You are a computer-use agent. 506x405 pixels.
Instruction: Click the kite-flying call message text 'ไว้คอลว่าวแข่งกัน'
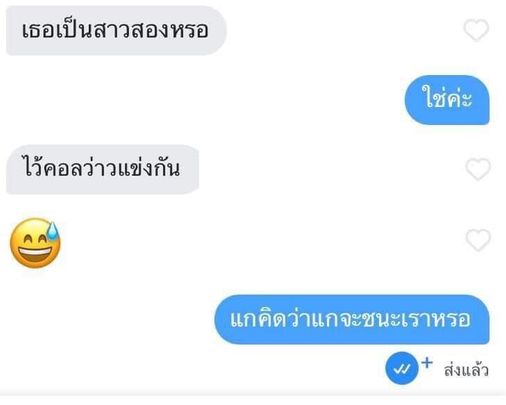coord(102,167)
